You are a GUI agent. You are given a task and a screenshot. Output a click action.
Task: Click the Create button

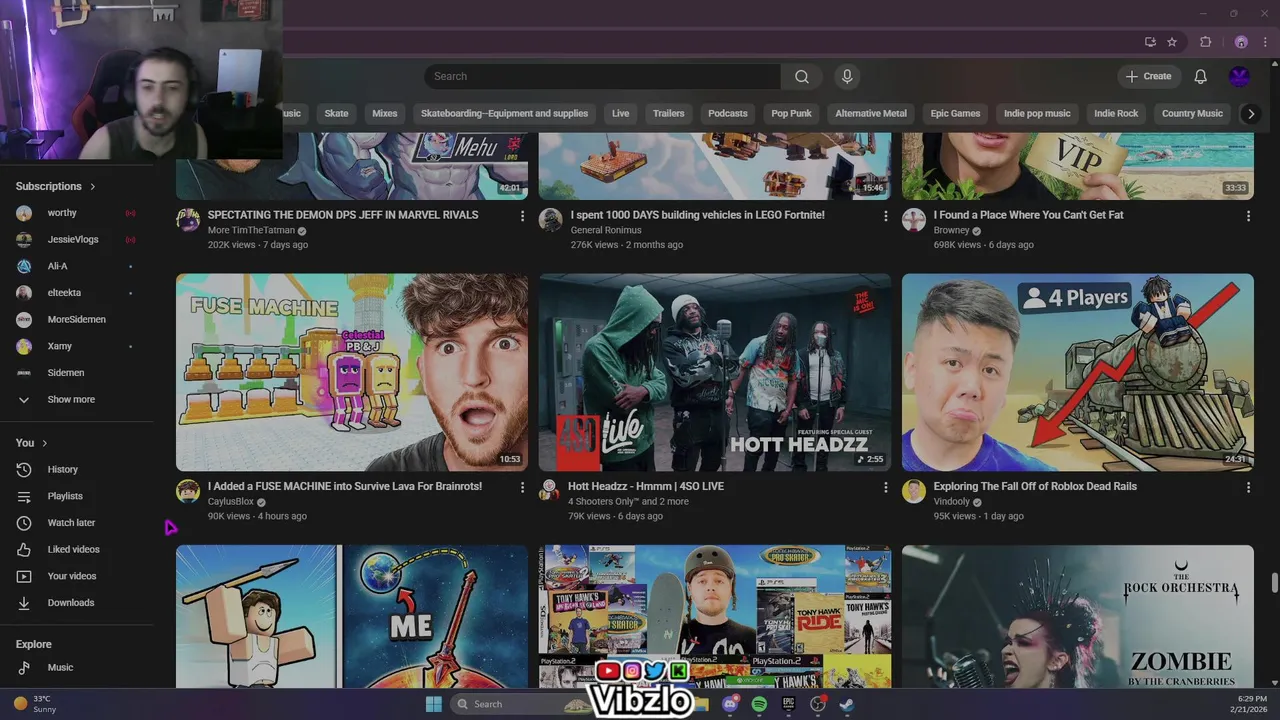[1148, 76]
